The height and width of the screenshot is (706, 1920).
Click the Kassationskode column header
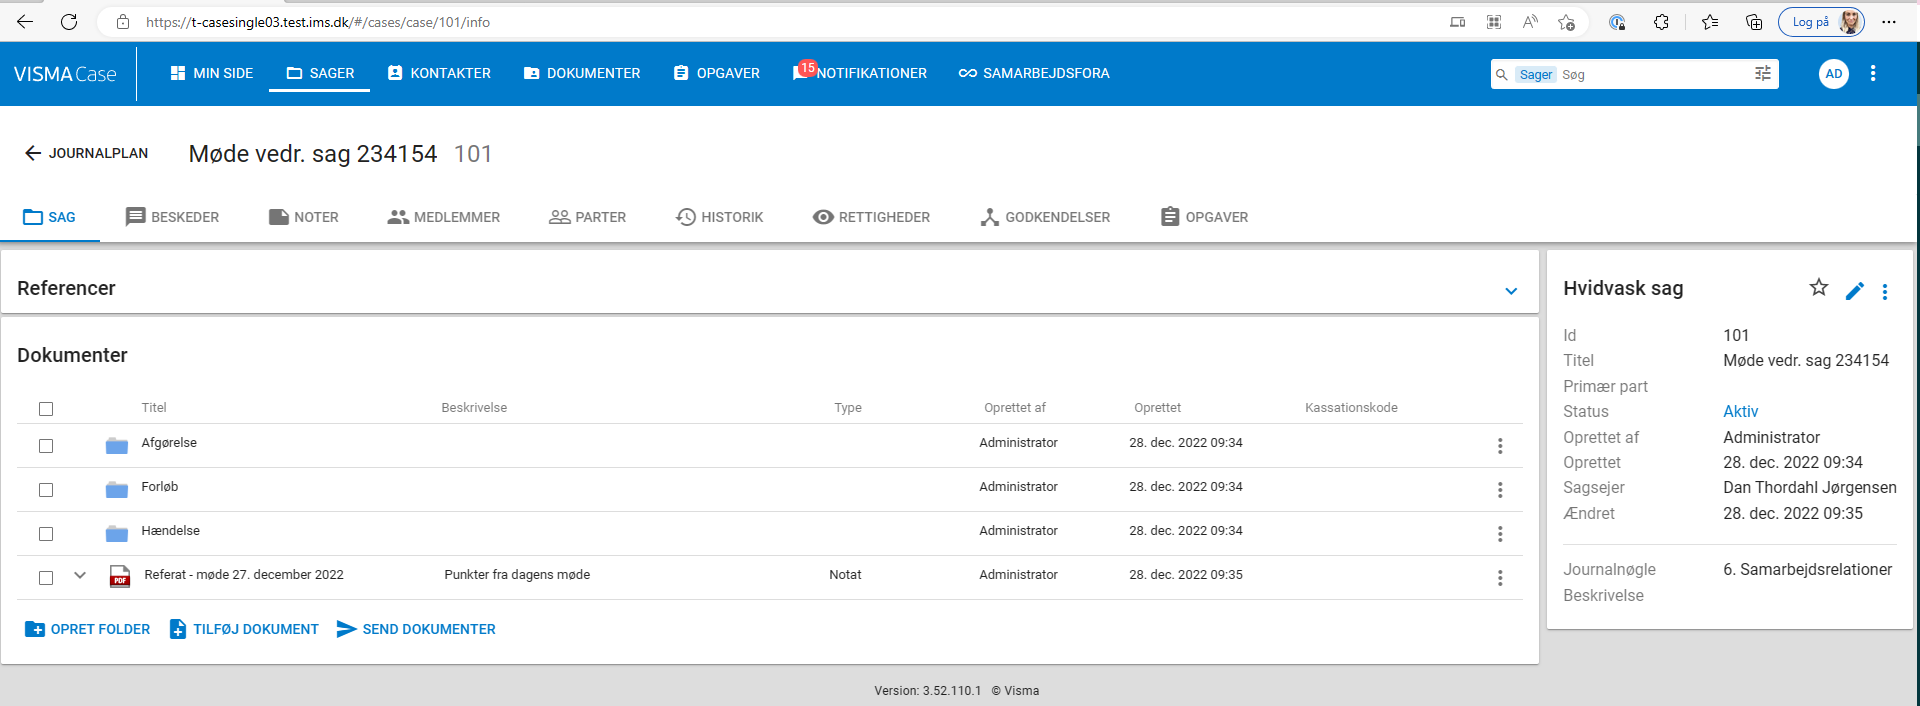tap(1351, 408)
